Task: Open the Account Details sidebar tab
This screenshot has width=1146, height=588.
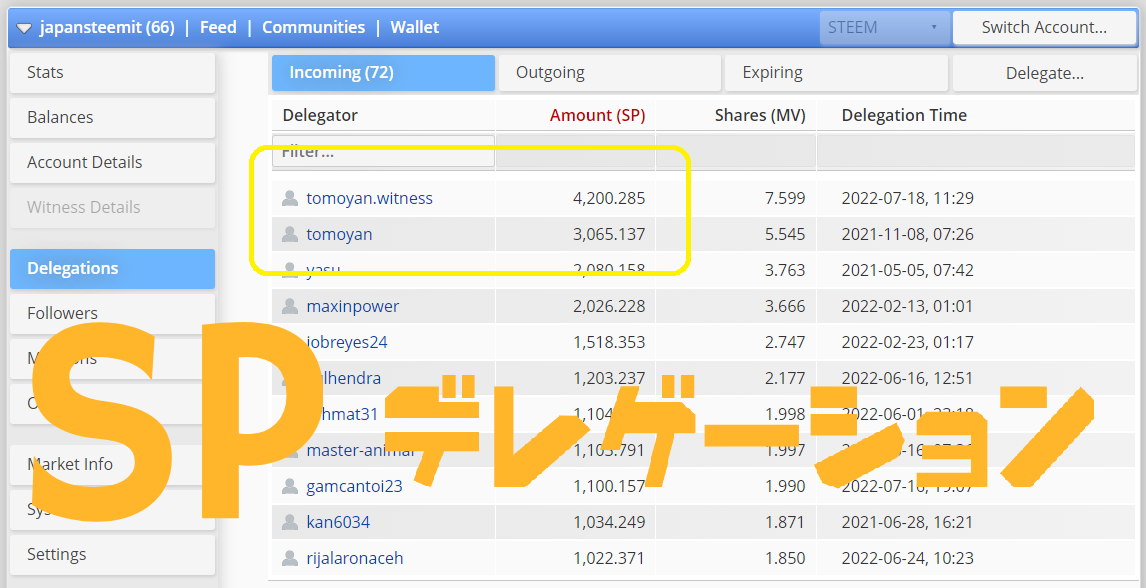Action: pos(113,162)
